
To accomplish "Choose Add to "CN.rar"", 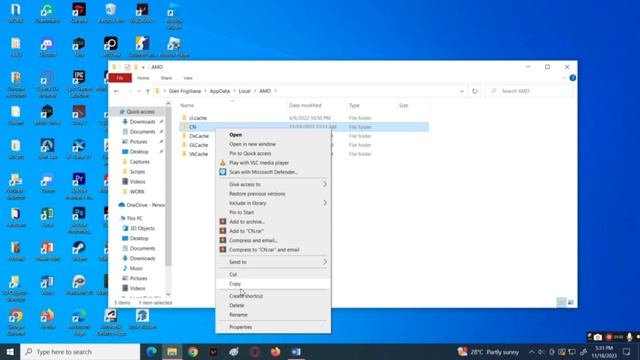I will pos(273,231).
